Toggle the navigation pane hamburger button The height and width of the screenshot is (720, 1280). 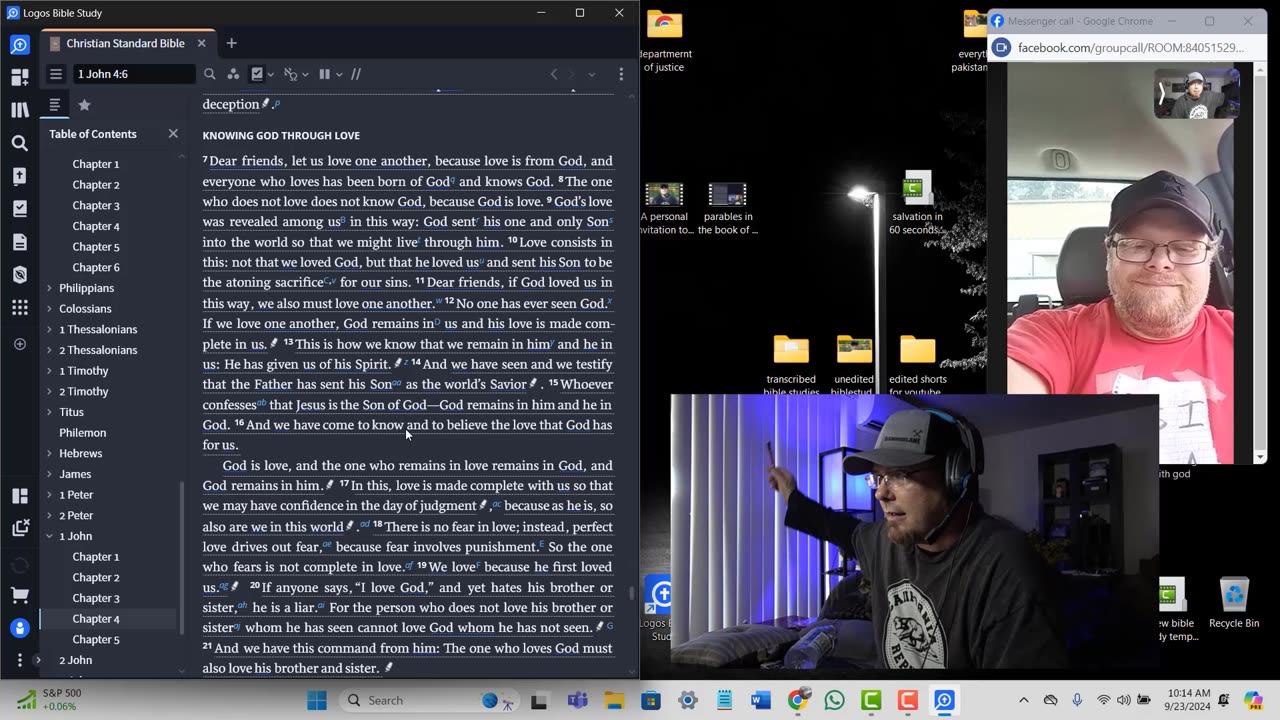[56, 74]
